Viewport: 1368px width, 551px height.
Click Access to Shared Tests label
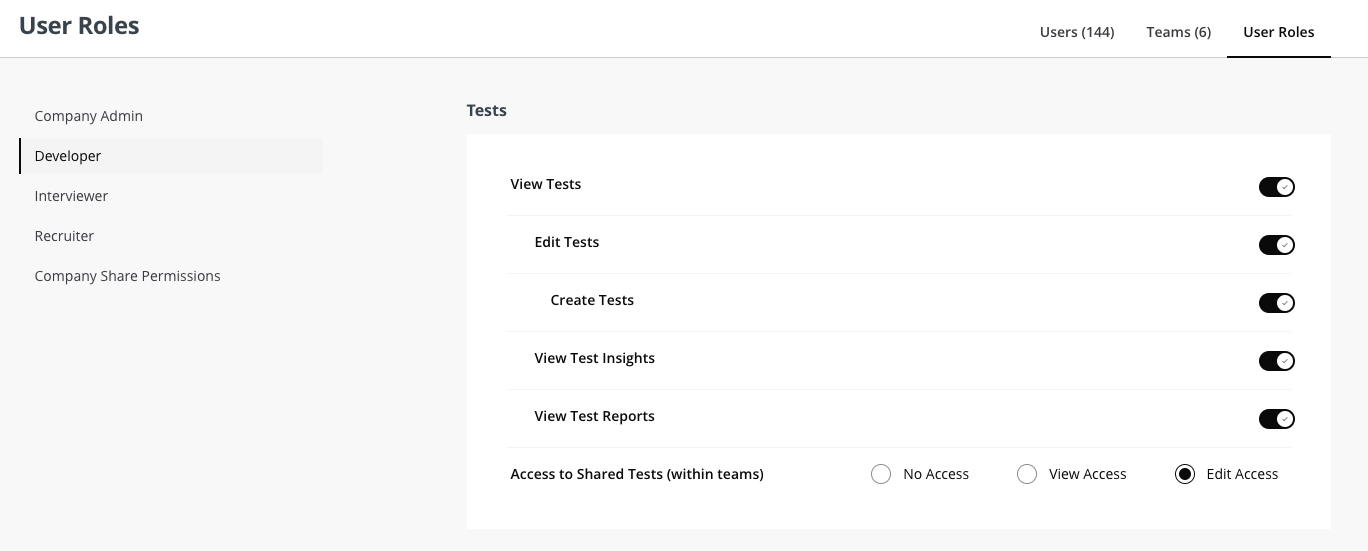pos(637,474)
